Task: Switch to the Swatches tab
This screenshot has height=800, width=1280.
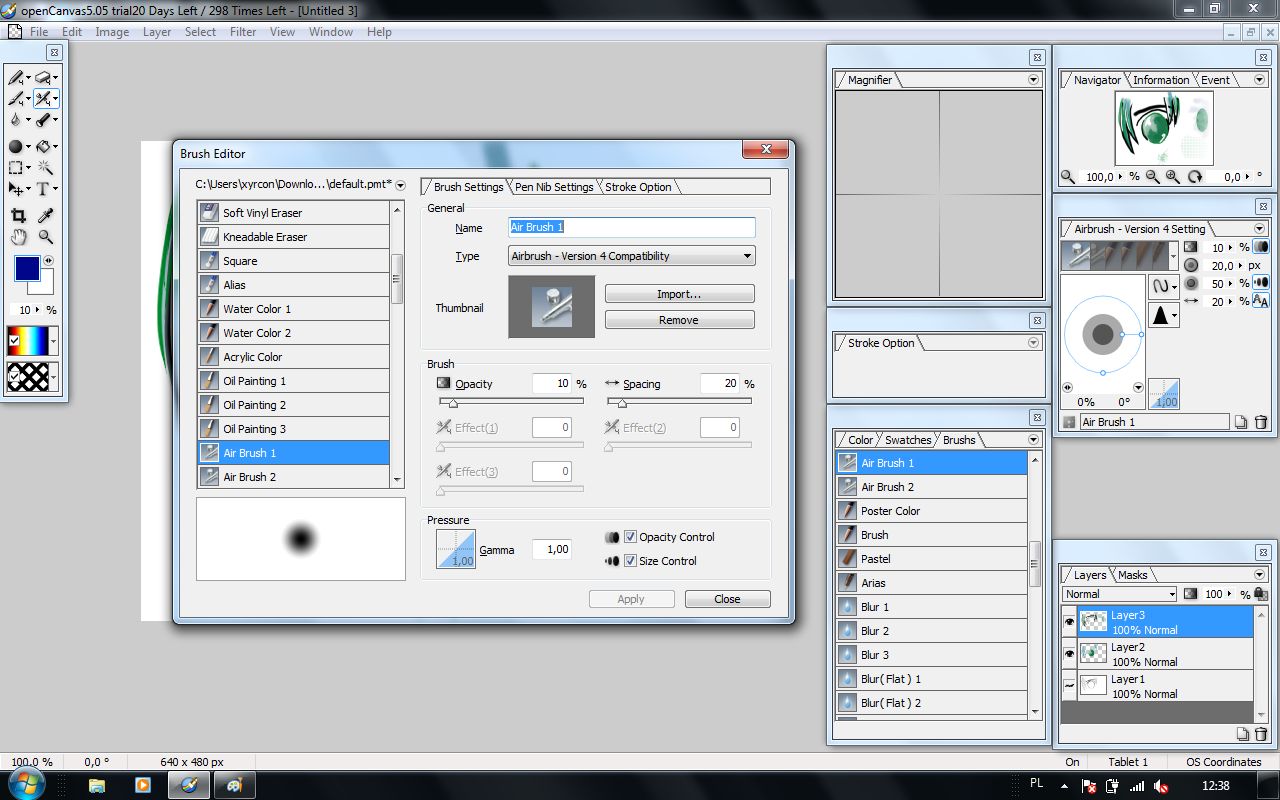Action: coord(908,440)
